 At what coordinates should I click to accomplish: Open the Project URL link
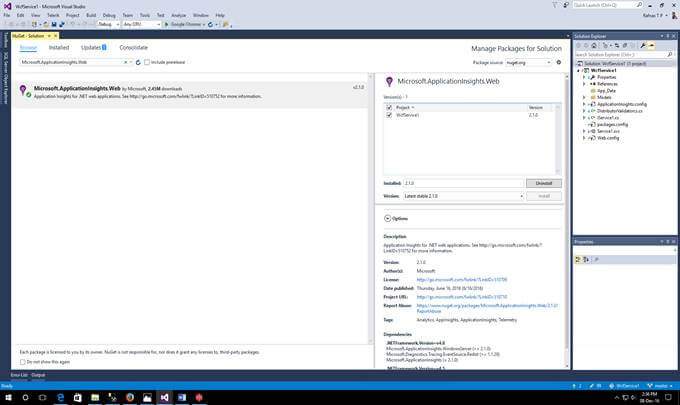click(462, 297)
